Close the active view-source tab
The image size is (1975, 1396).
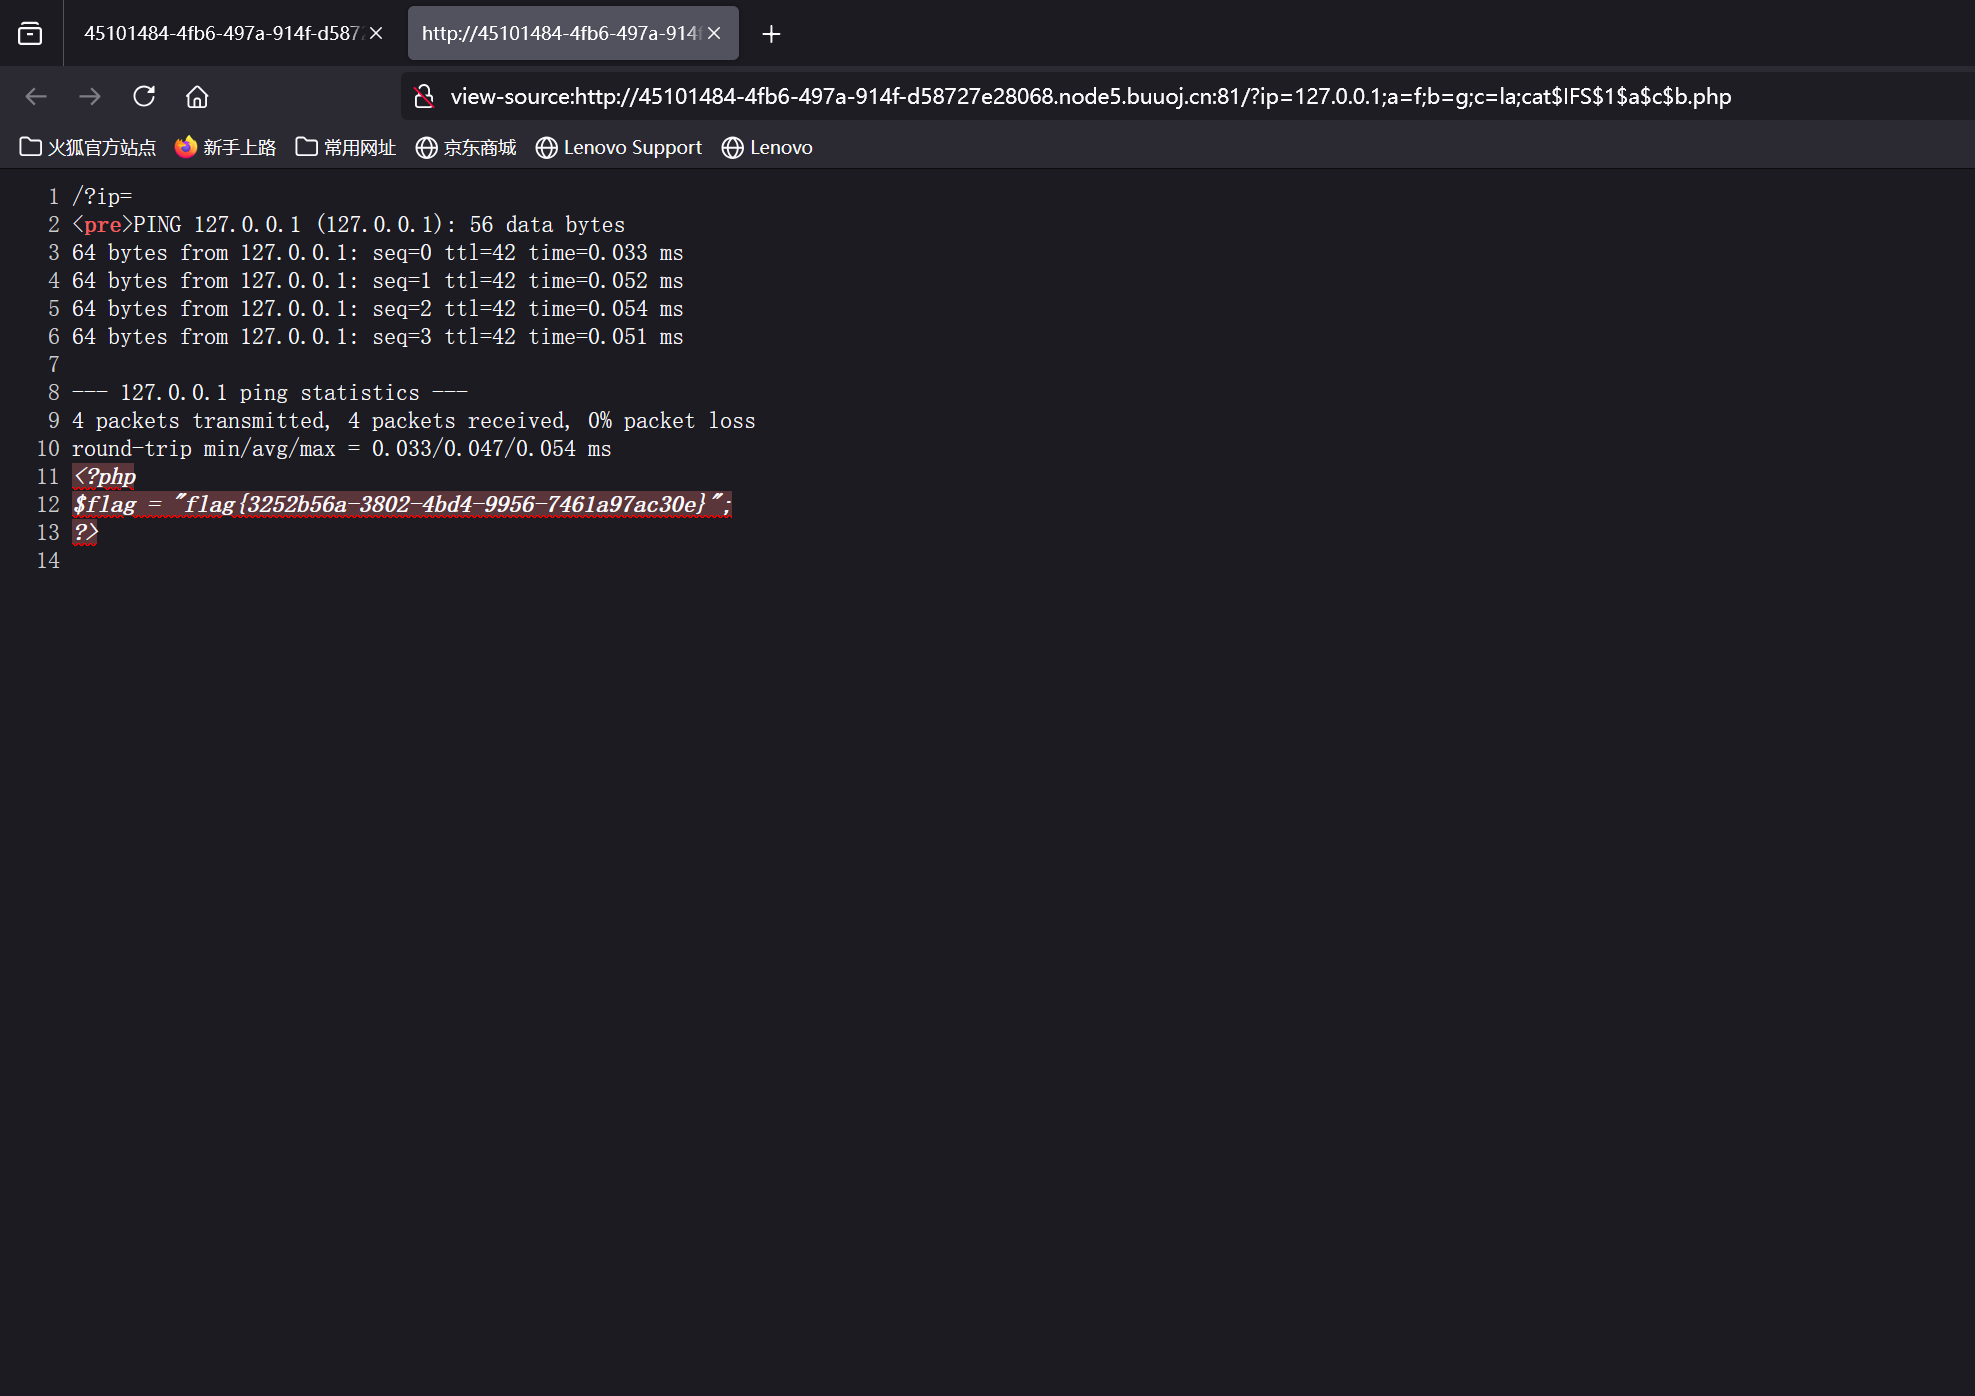click(x=714, y=33)
